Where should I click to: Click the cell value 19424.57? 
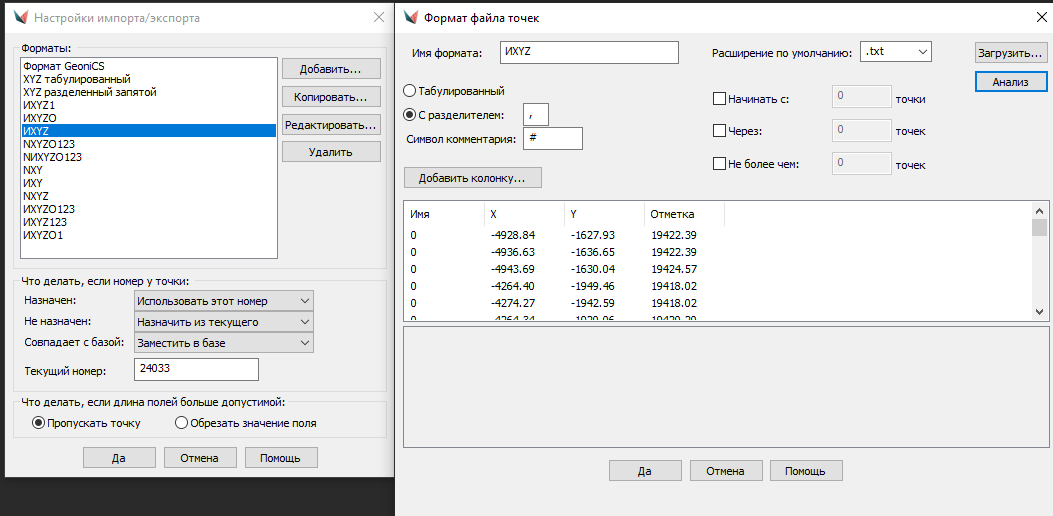click(x=674, y=269)
